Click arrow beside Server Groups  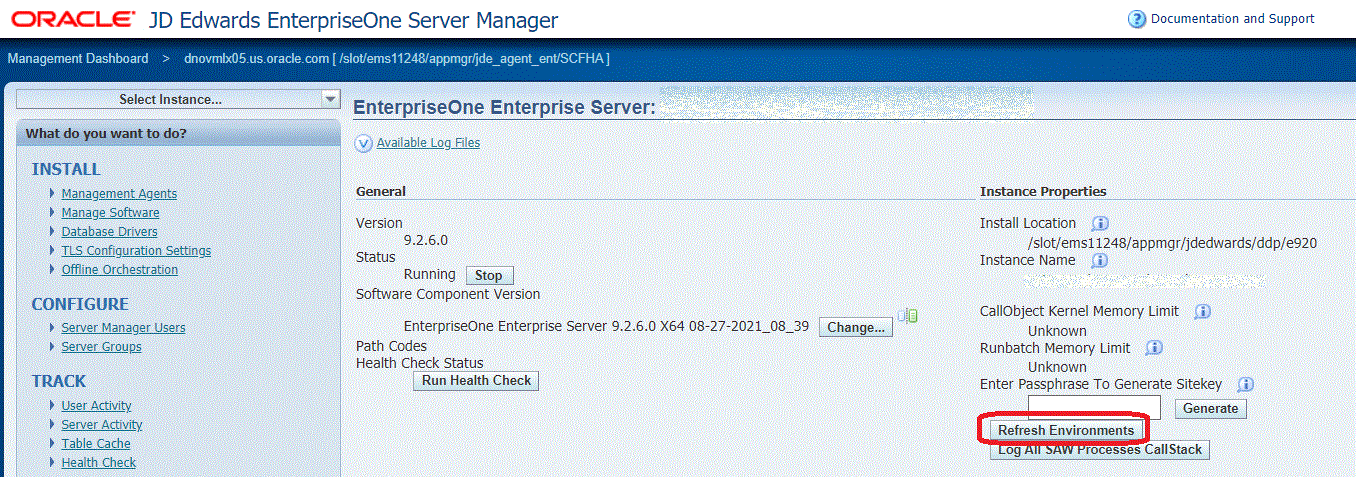[52, 346]
